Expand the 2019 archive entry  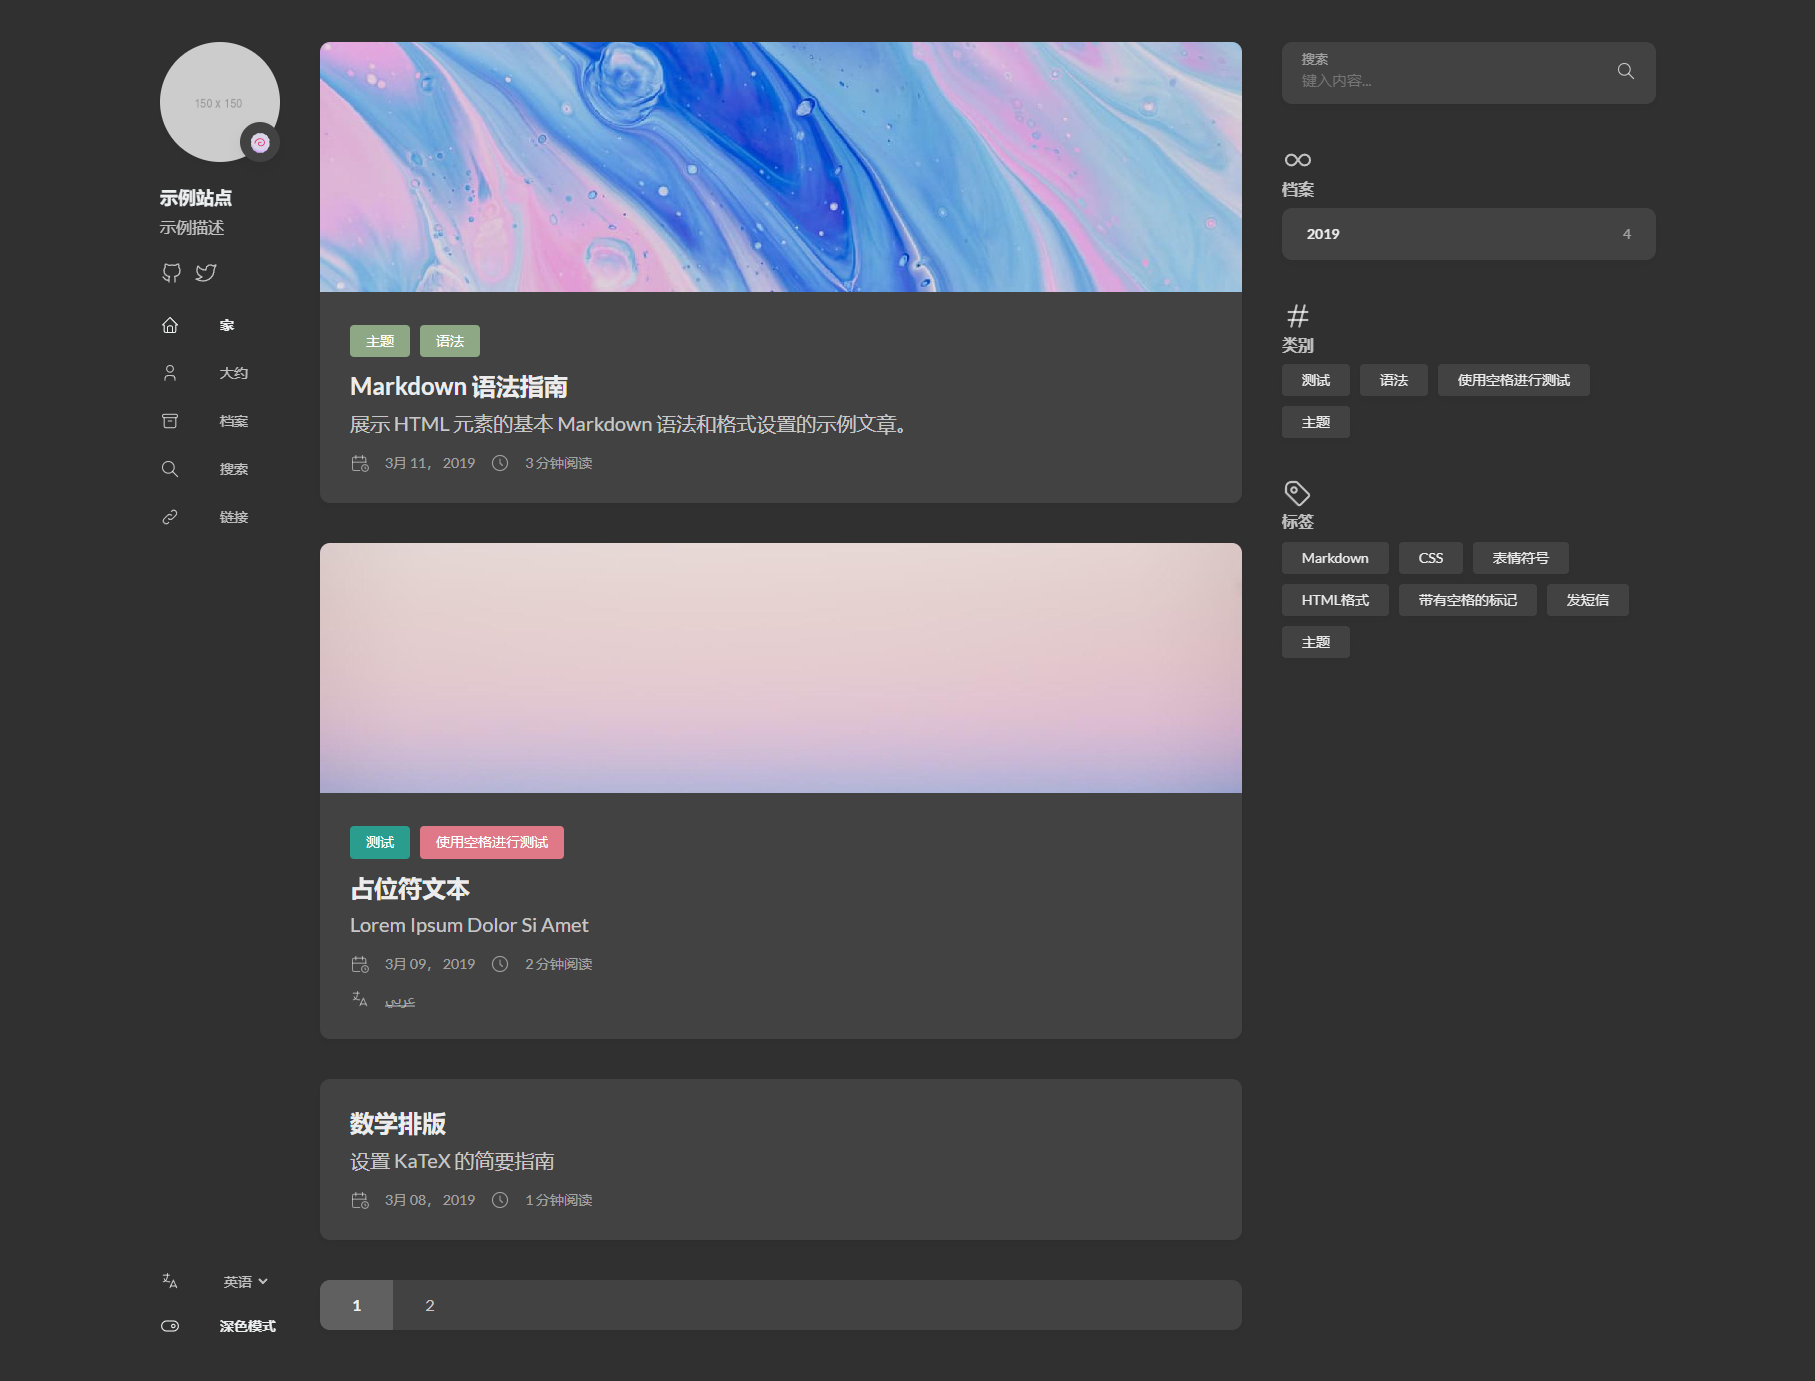click(1467, 233)
